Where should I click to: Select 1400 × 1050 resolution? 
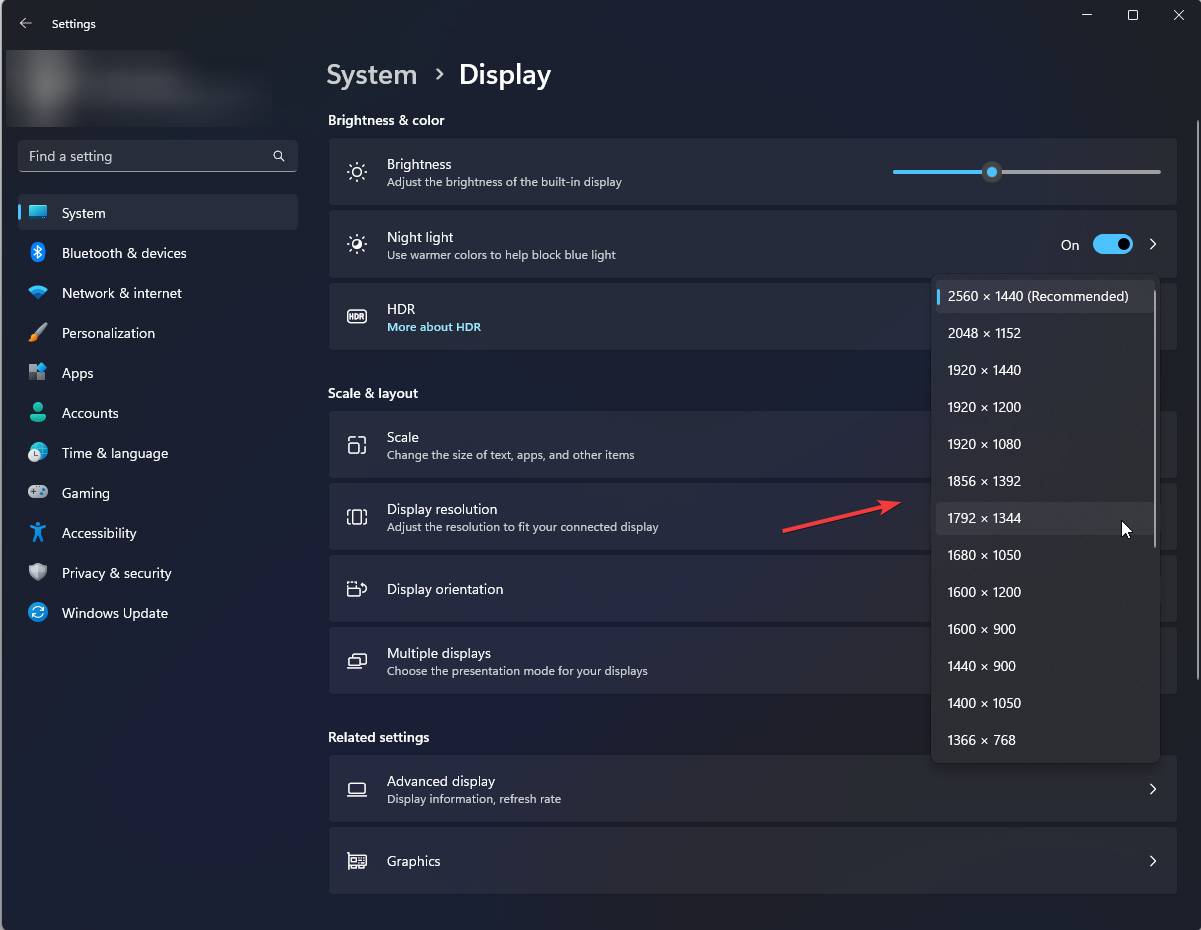[x=1044, y=703]
